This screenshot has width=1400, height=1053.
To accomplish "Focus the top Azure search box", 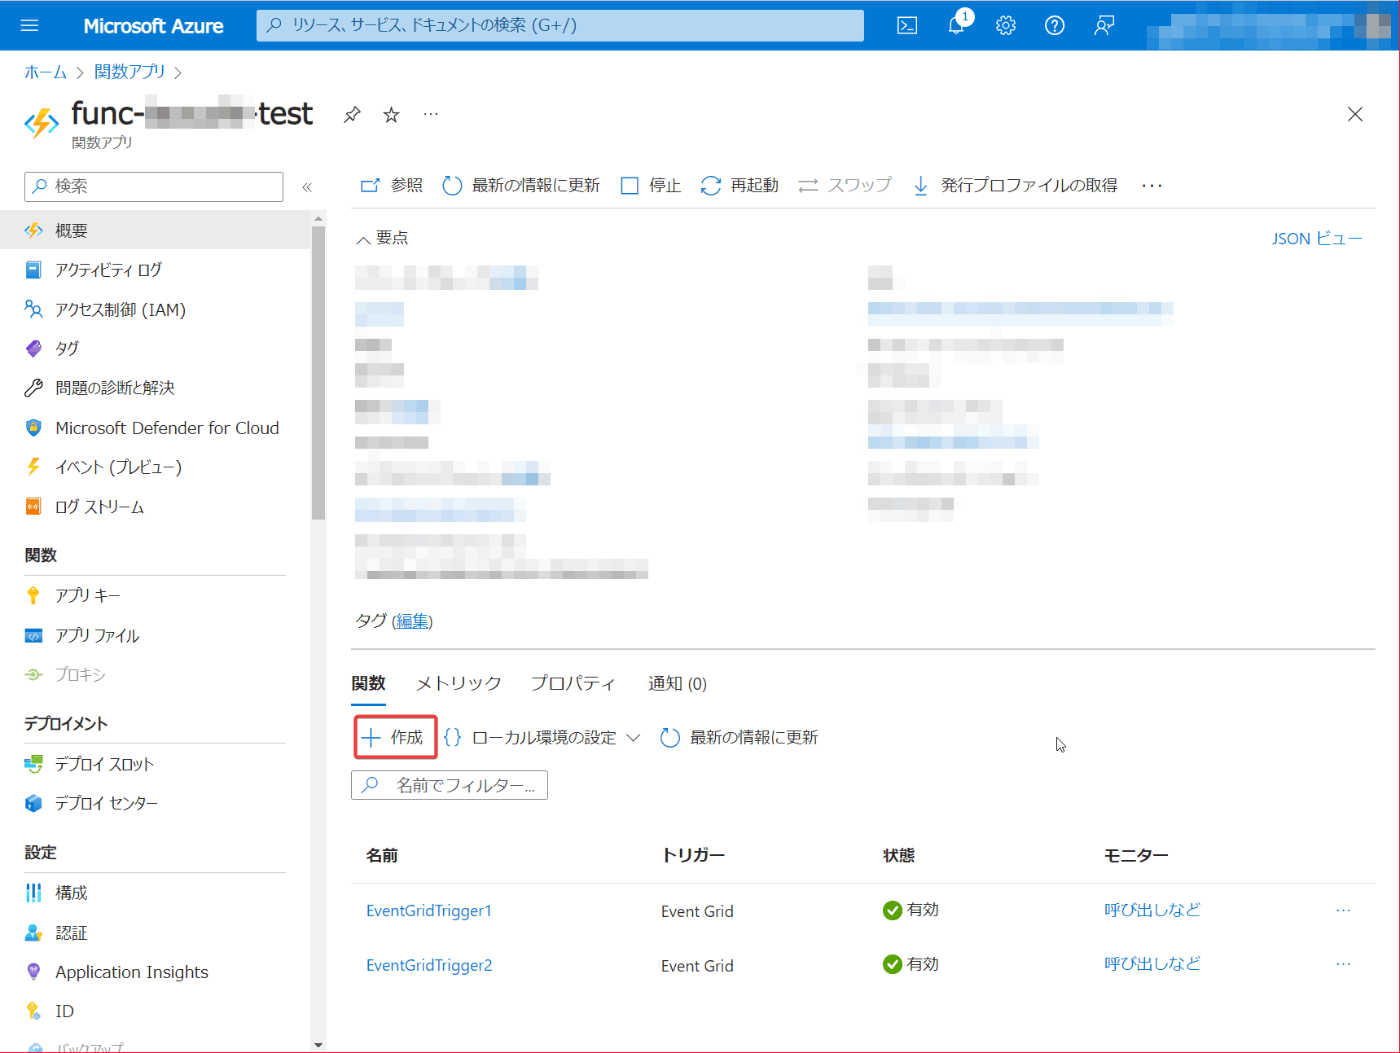I will point(560,25).
